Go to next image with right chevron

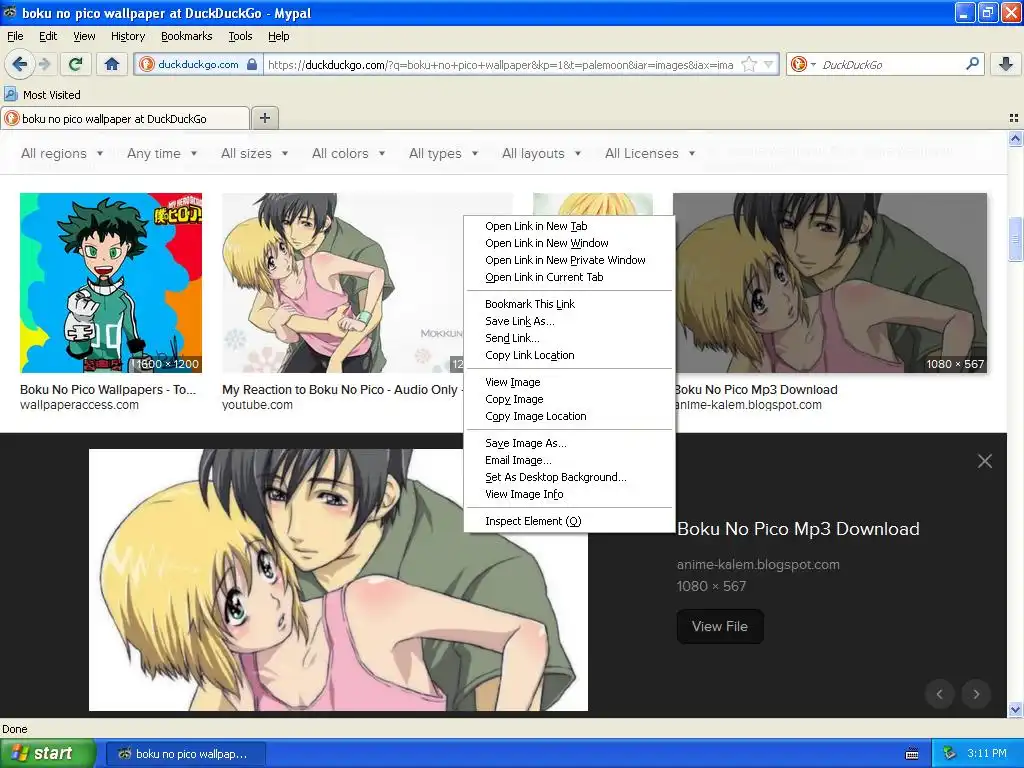point(976,694)
